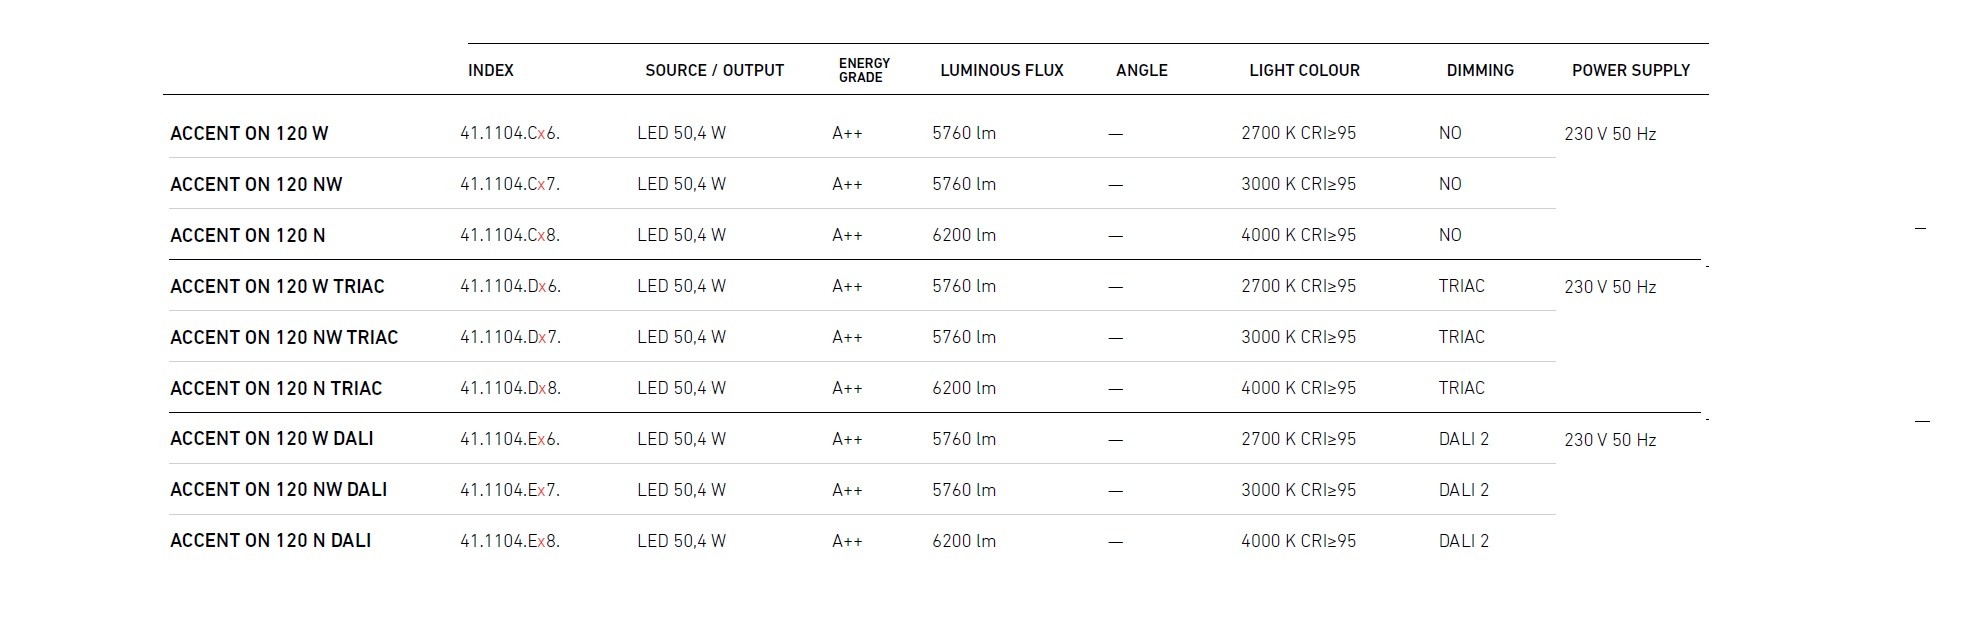Click the ACCENT ON 120 W TRIAC product name
Viewport: 1969px width, 643px height.
point(277,286)
